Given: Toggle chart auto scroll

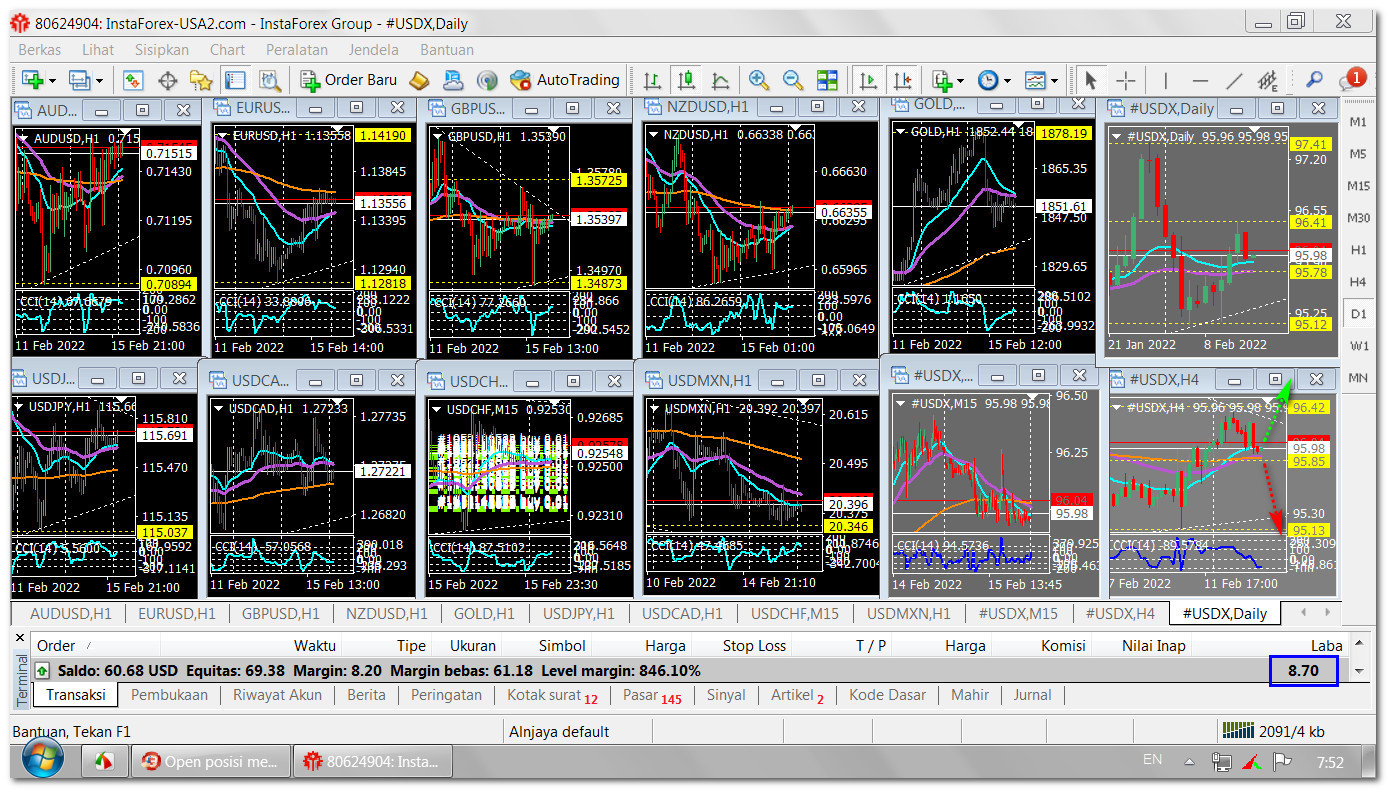Looking at the screenshot, I should pyautogui.click(x=868, y=80).
